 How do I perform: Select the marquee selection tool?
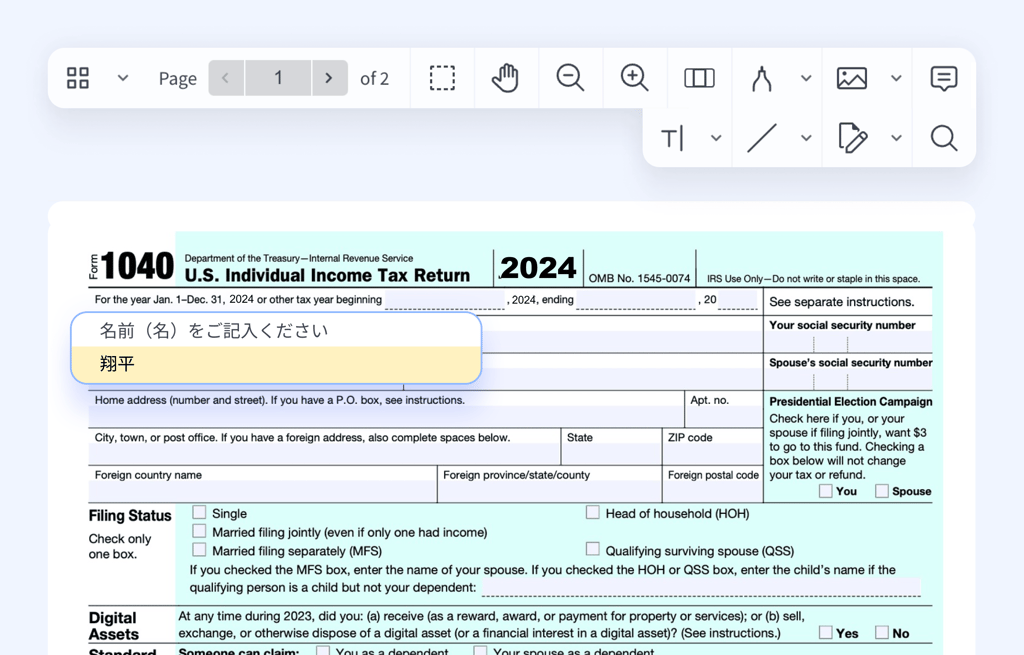(442, 78)
